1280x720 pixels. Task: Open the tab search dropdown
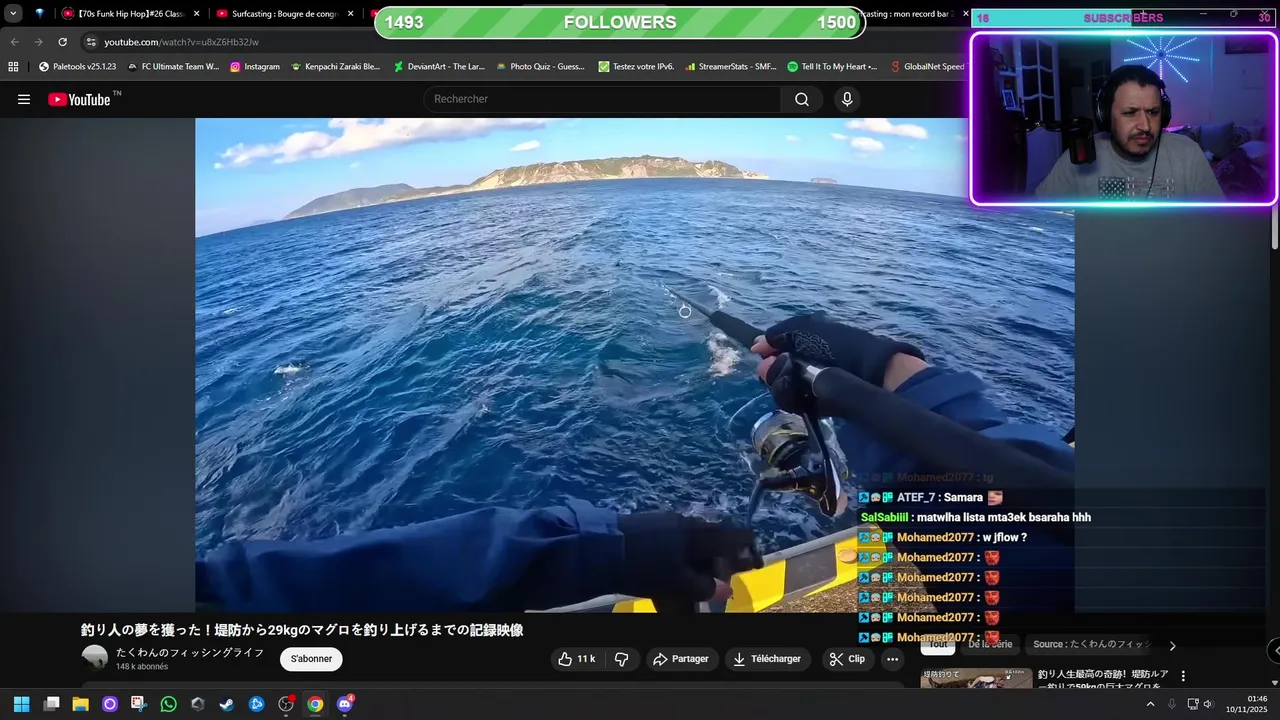click(13, 14)
